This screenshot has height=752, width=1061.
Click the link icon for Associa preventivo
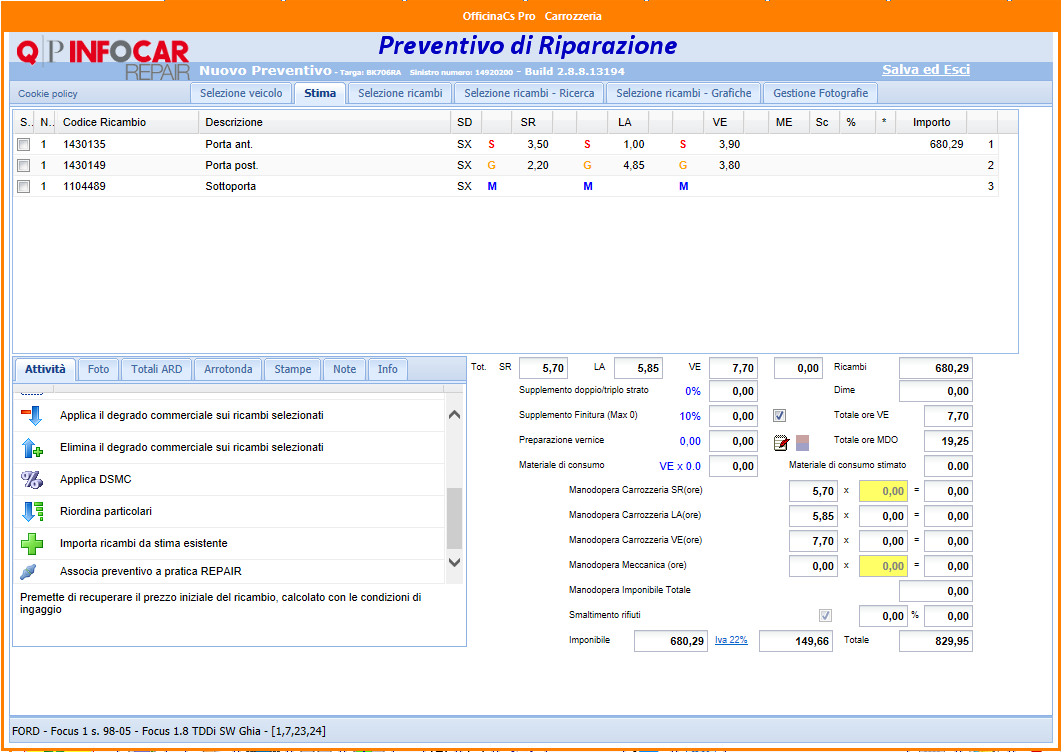(28, 572)
